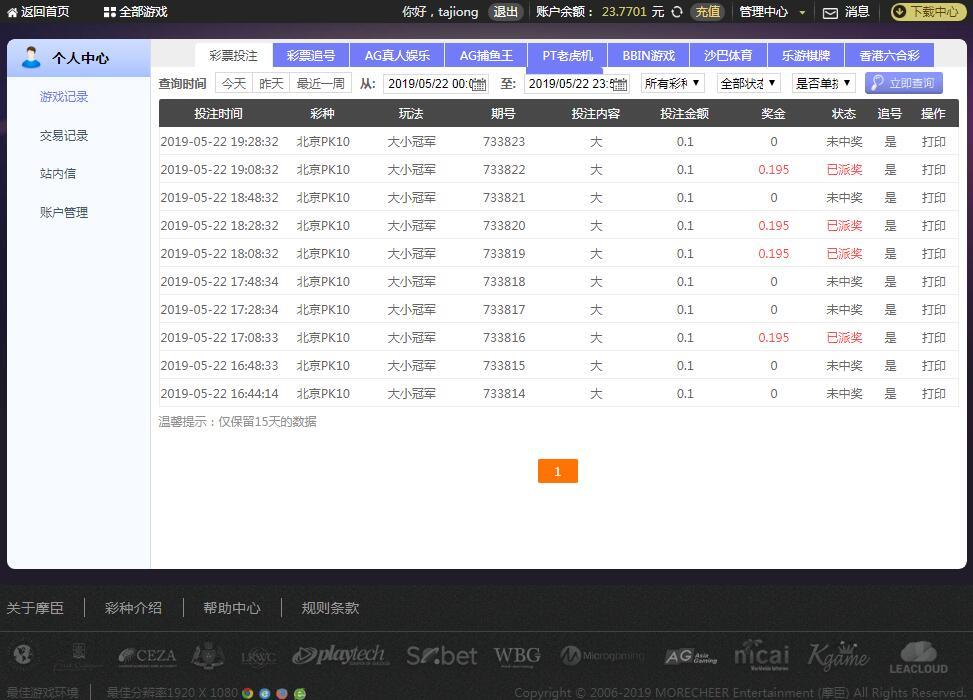The image size is (973, 700).
Task: Click the balance amount 23.7701
Action: [x=624, y=12]
